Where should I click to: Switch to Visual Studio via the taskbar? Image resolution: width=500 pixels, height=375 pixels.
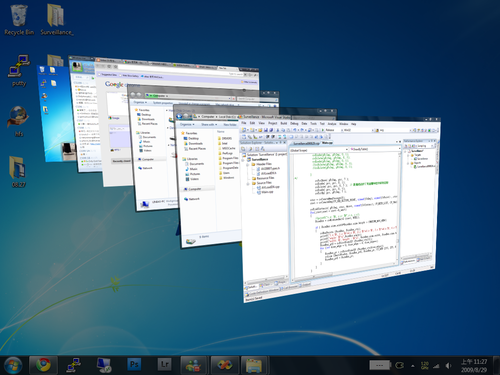[225, 365]
